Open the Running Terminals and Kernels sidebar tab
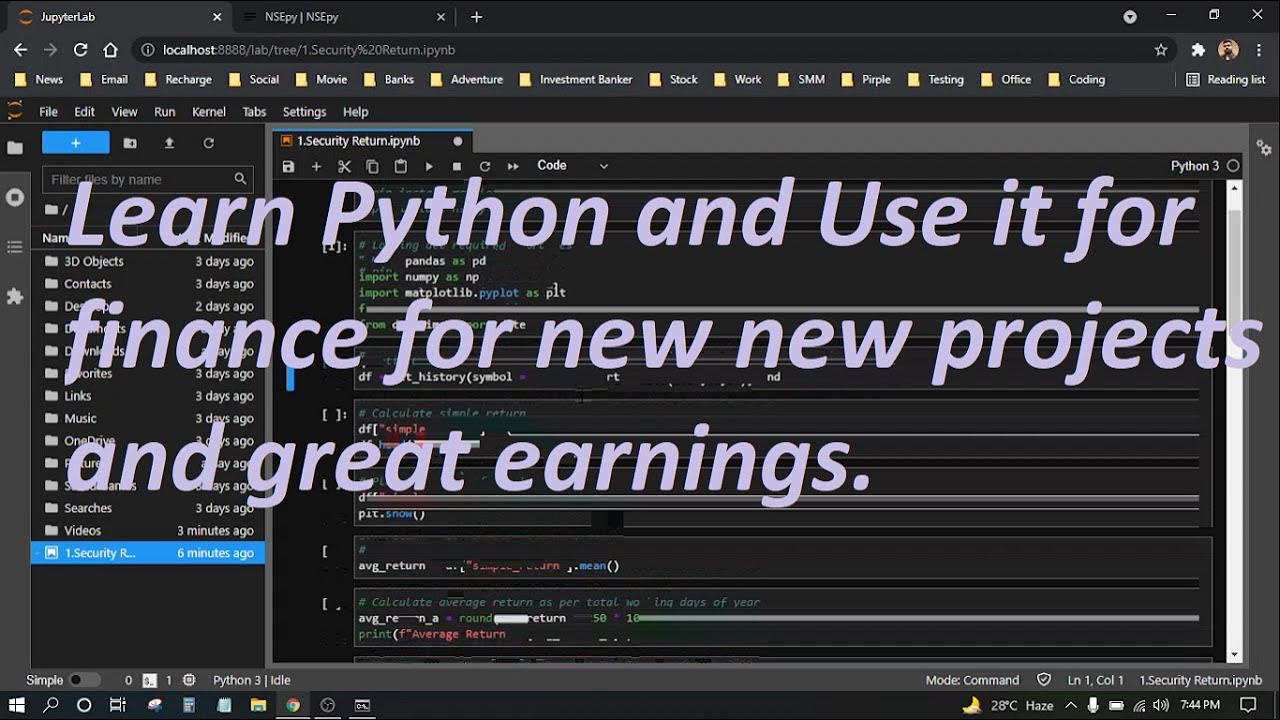Screen dimensions: 1280x720 15,197
